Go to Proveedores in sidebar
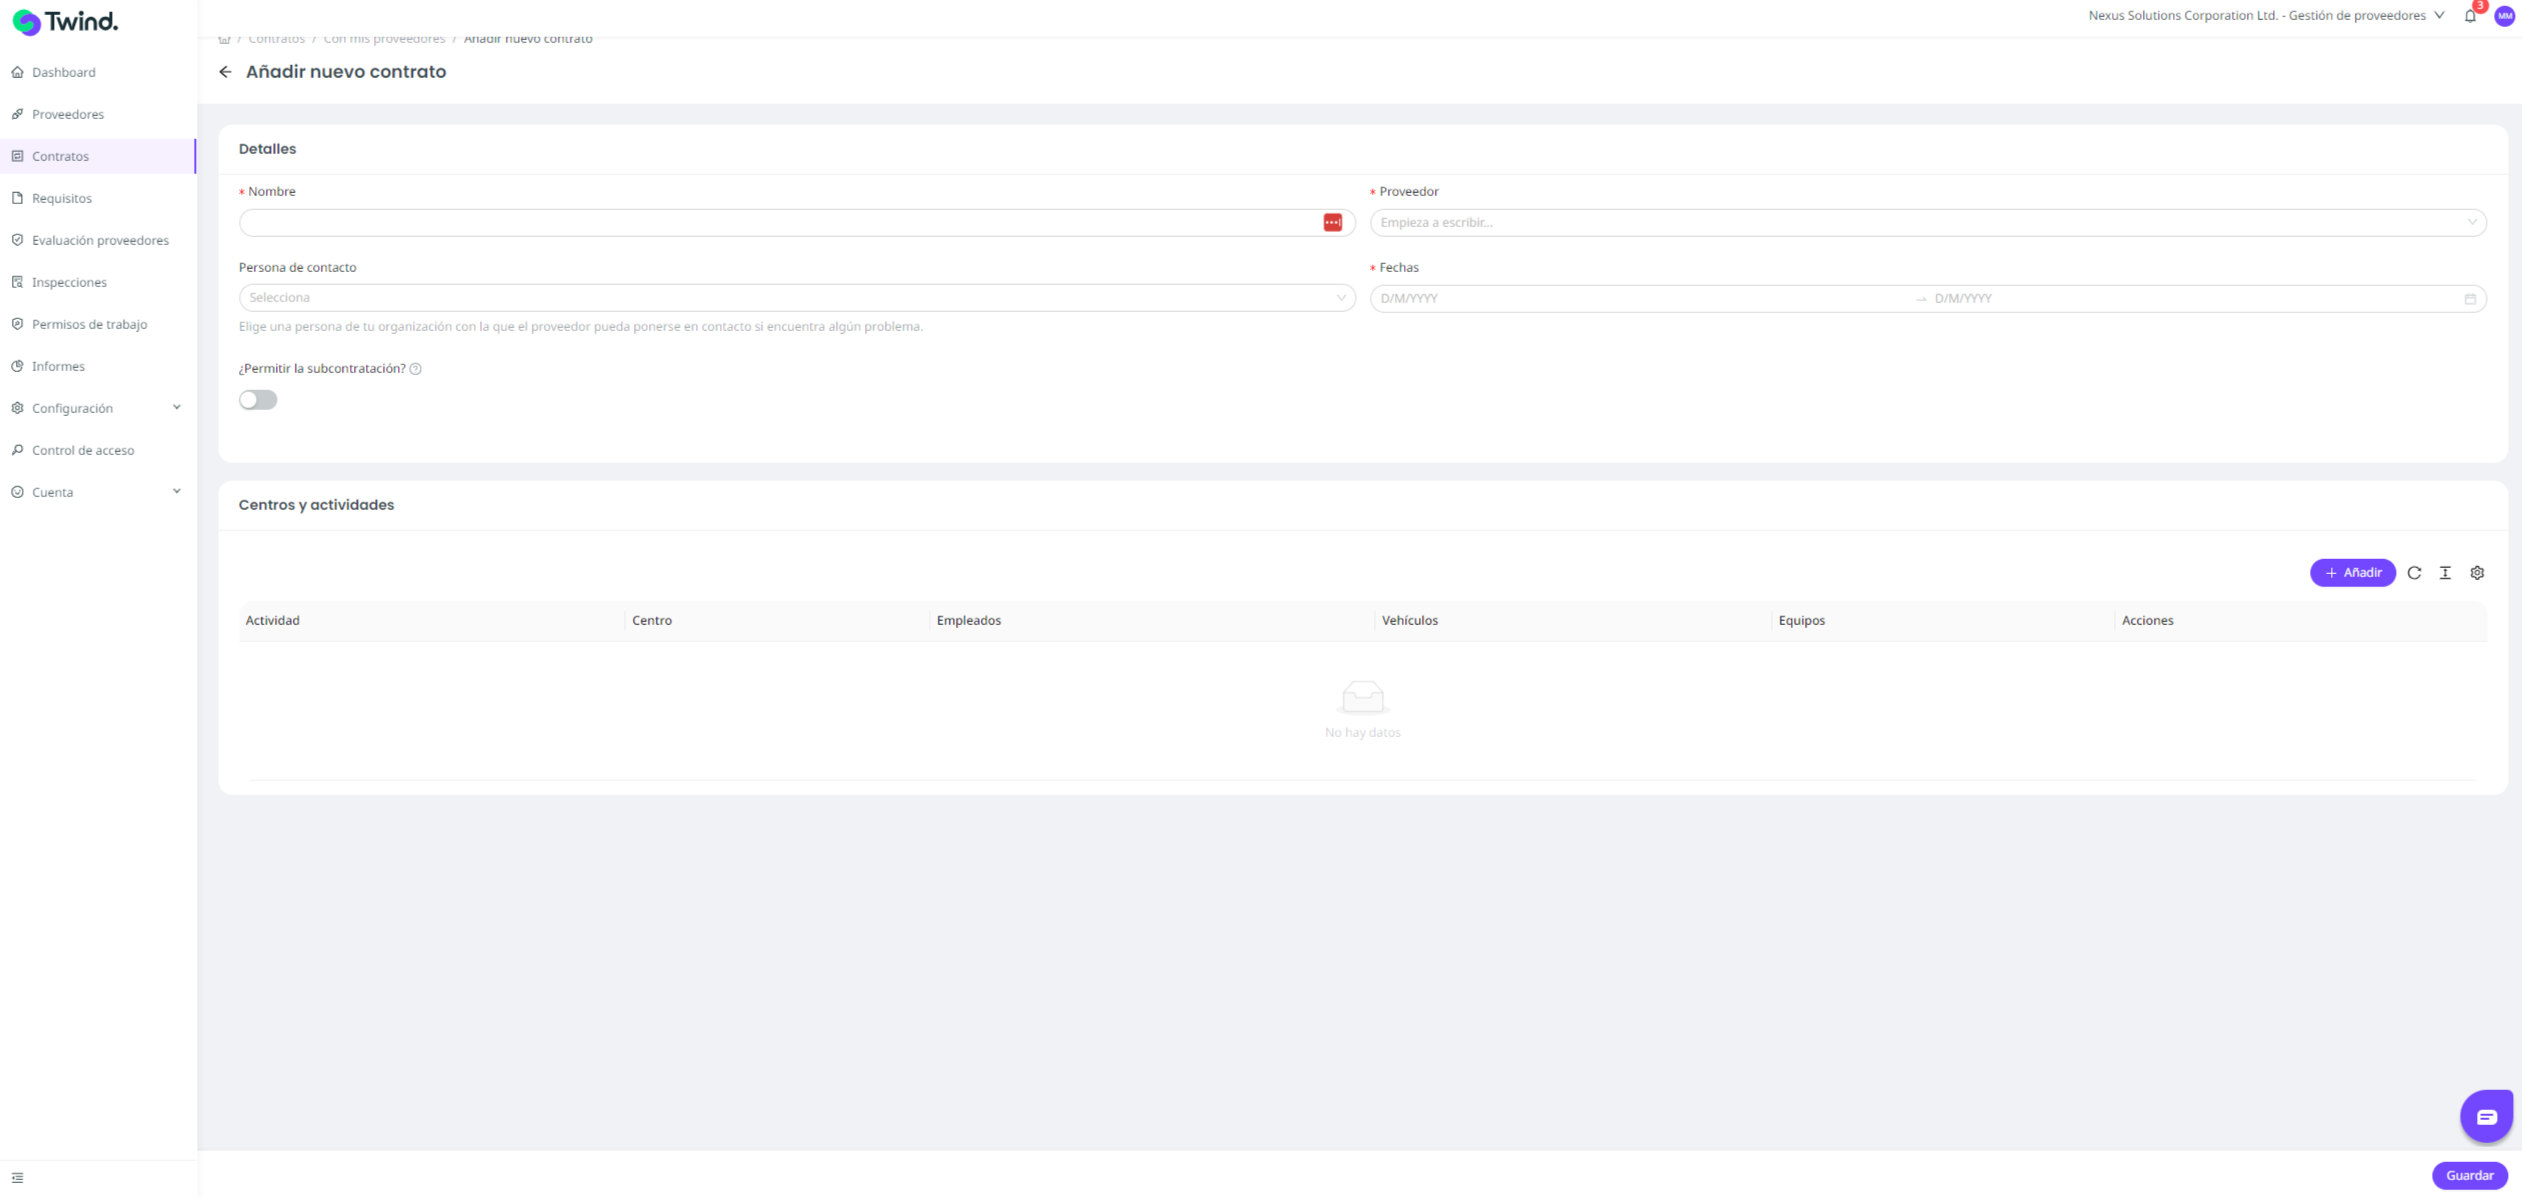 (x=68, y=114)
